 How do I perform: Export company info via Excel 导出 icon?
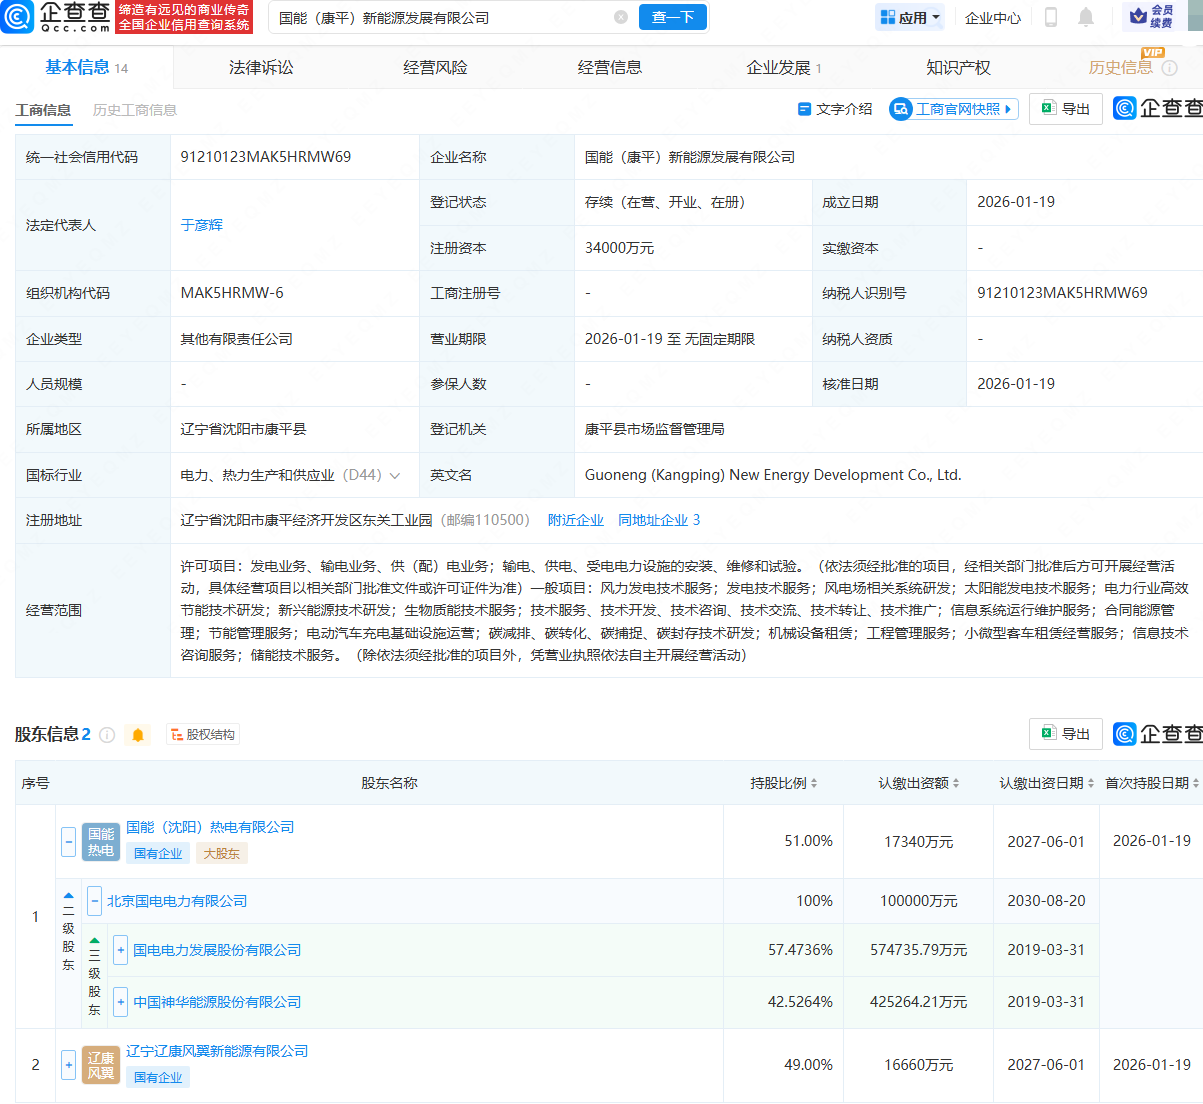click(1065, 108)
